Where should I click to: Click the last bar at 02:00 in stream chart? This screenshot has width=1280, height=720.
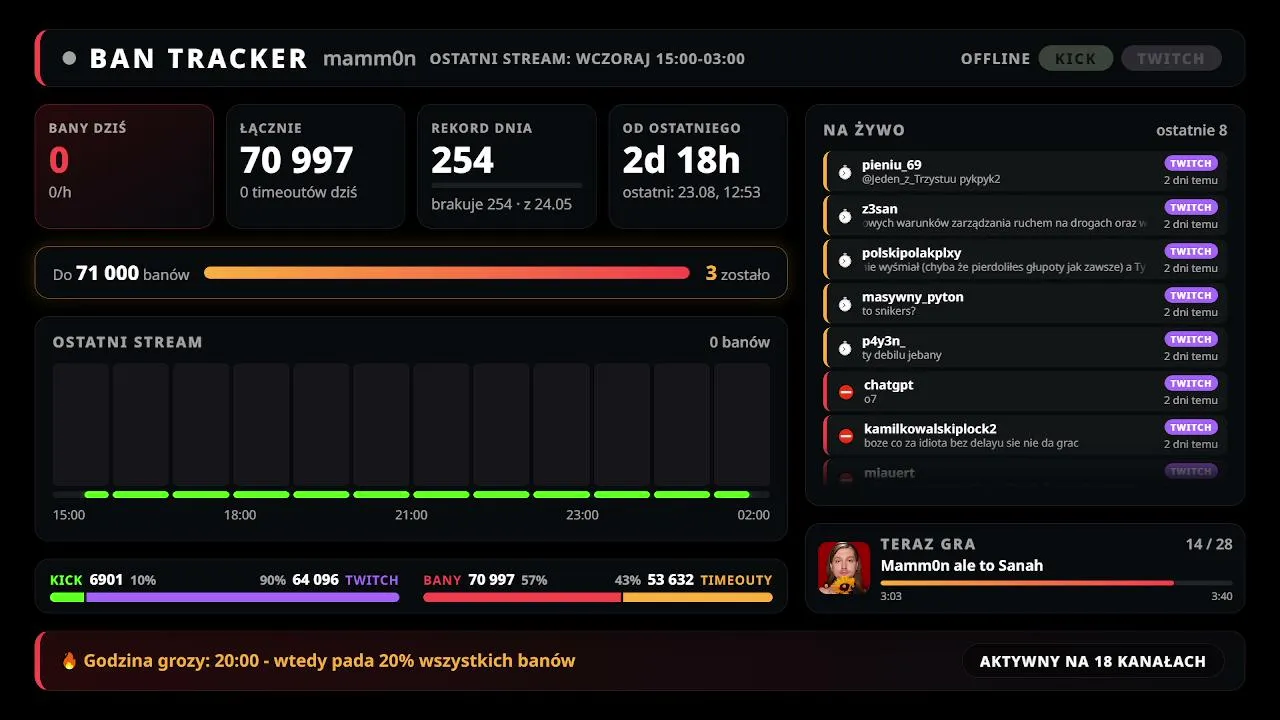pos(742,425)
